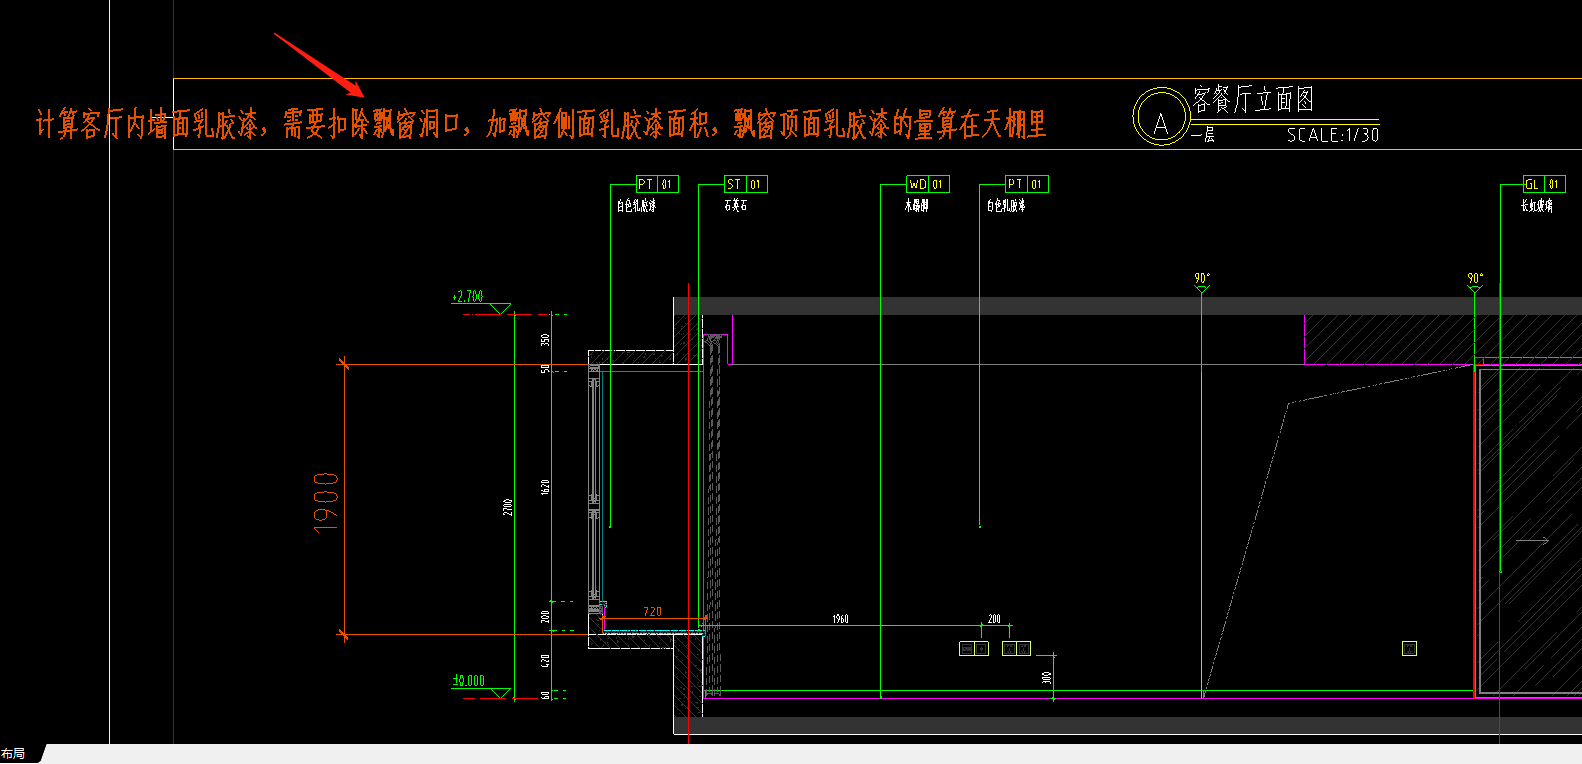Viewport: 1582px width, 764px height.
Task: Click the WD 01 material tag
Action: click(x=927, y=184)
